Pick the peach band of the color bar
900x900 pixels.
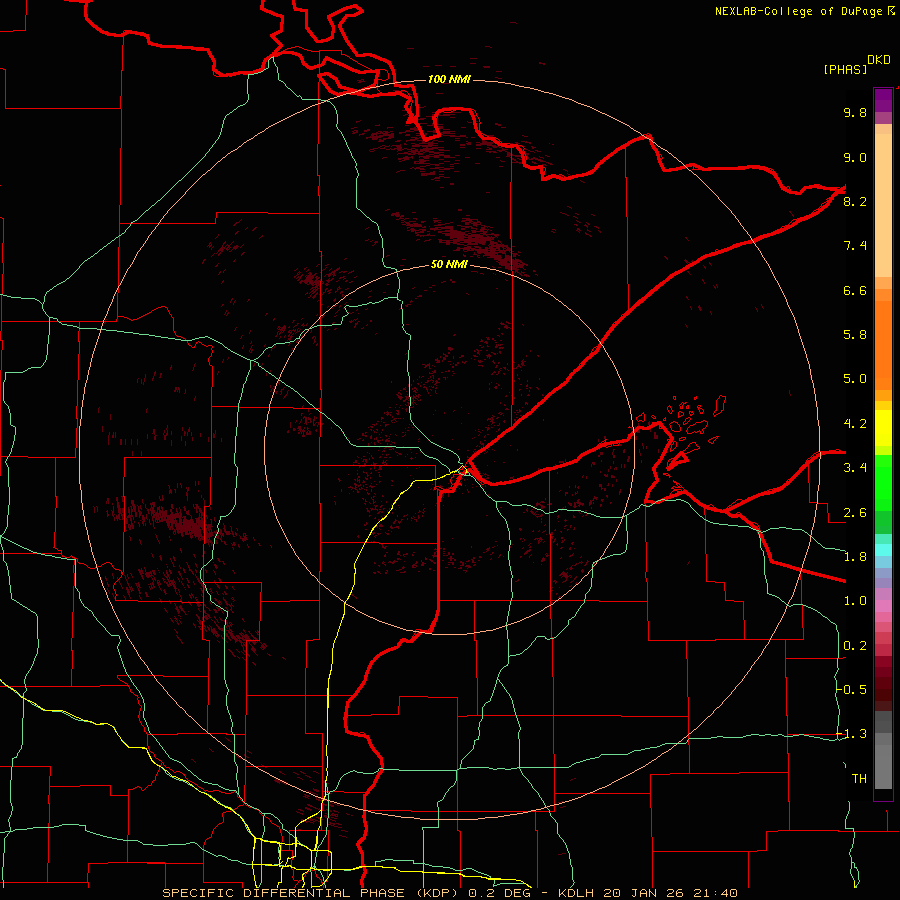click(x=883, y=205)
